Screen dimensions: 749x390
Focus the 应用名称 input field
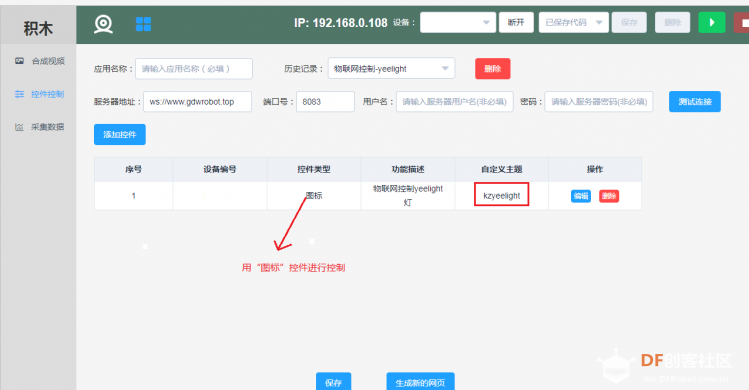[194, 69]
